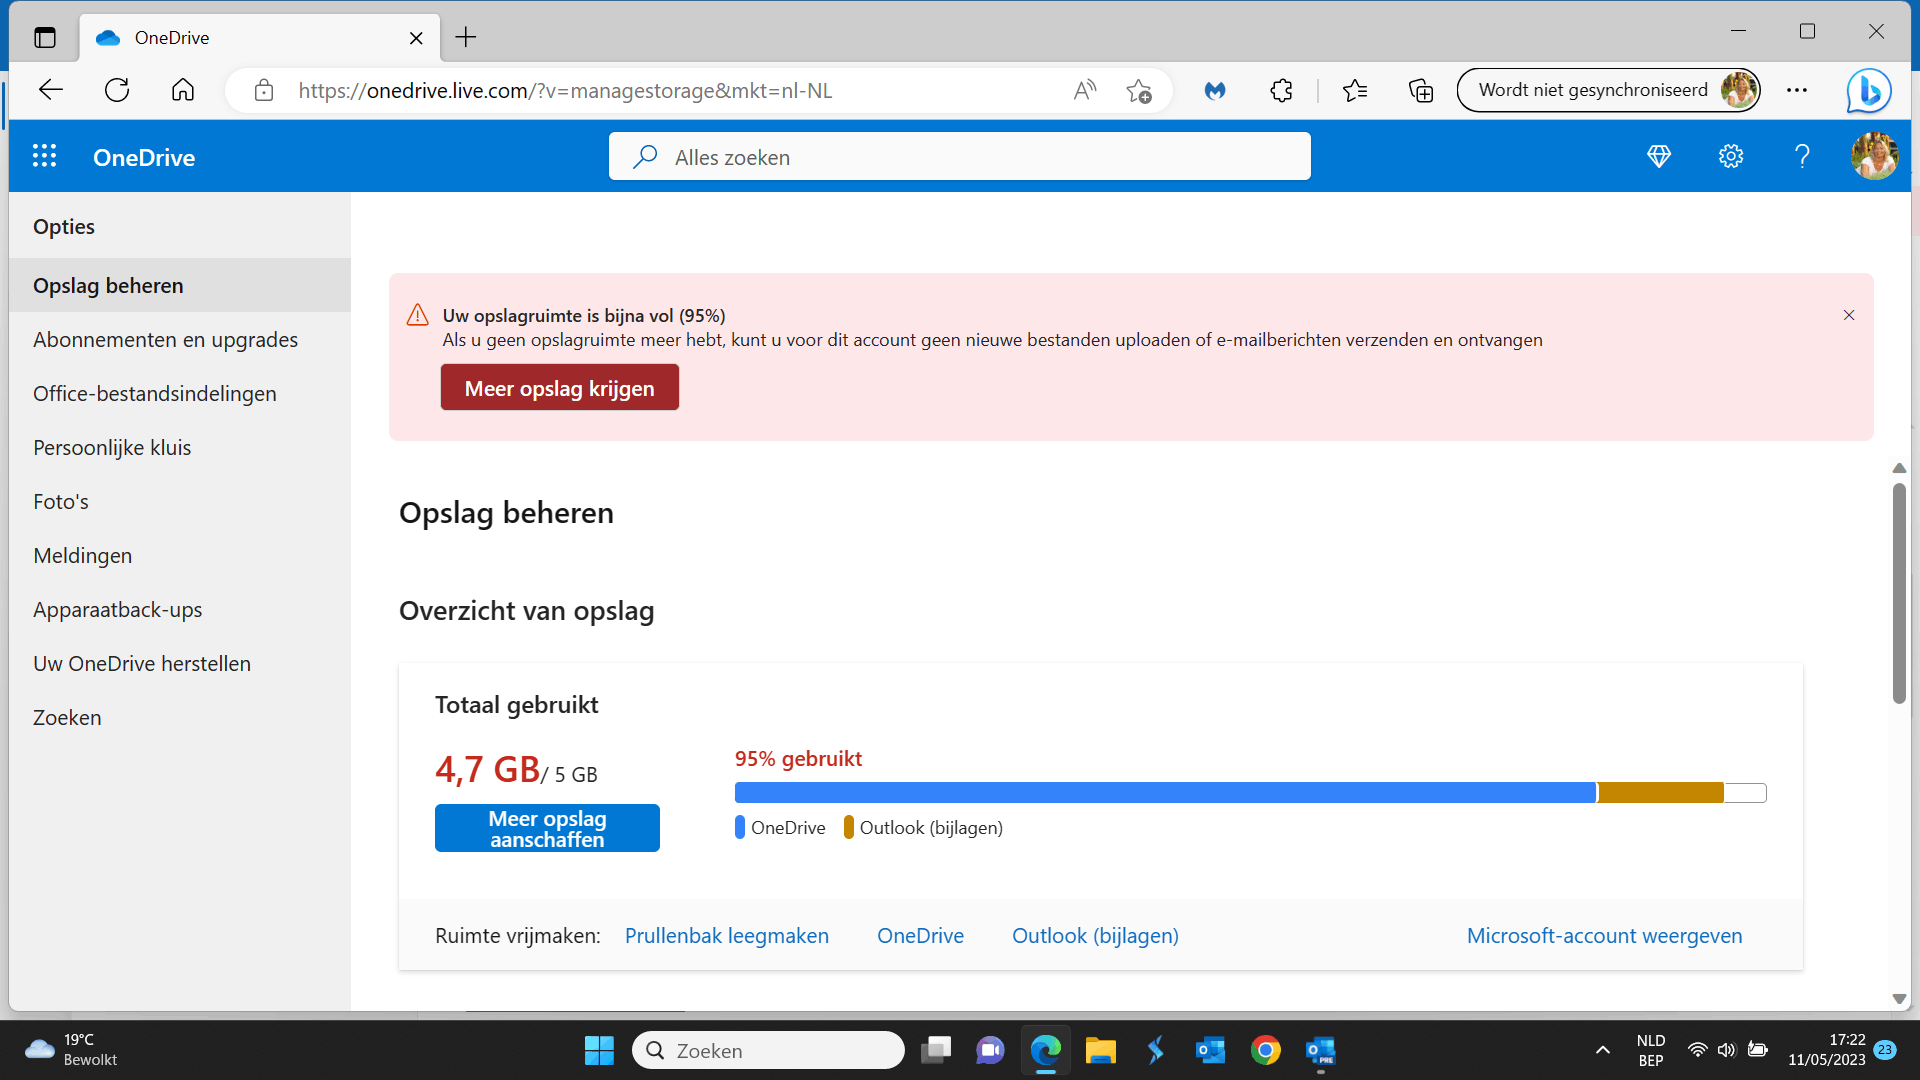Click the 'Outlook (bijlagen)' free space link
This screenshot has width=1920, height=1080.
click(1095, 935)
